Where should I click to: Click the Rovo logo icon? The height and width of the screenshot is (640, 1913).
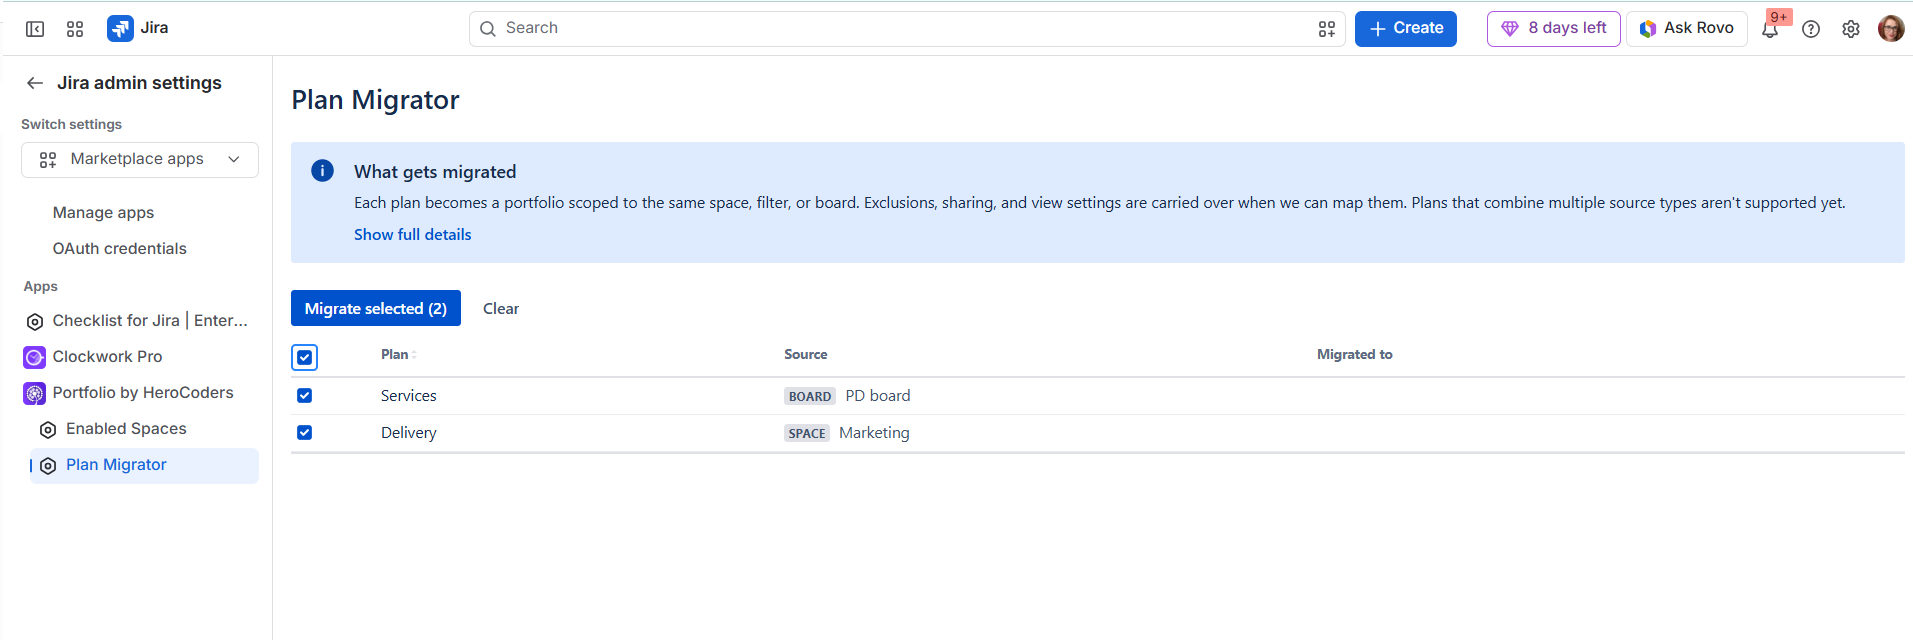tap(1648, 29)
